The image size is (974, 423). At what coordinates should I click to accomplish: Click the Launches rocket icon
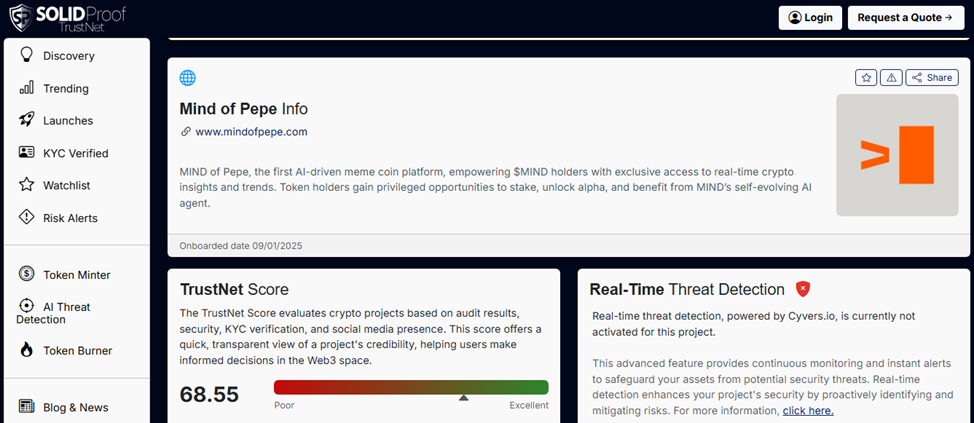click(x=26, y=120)
